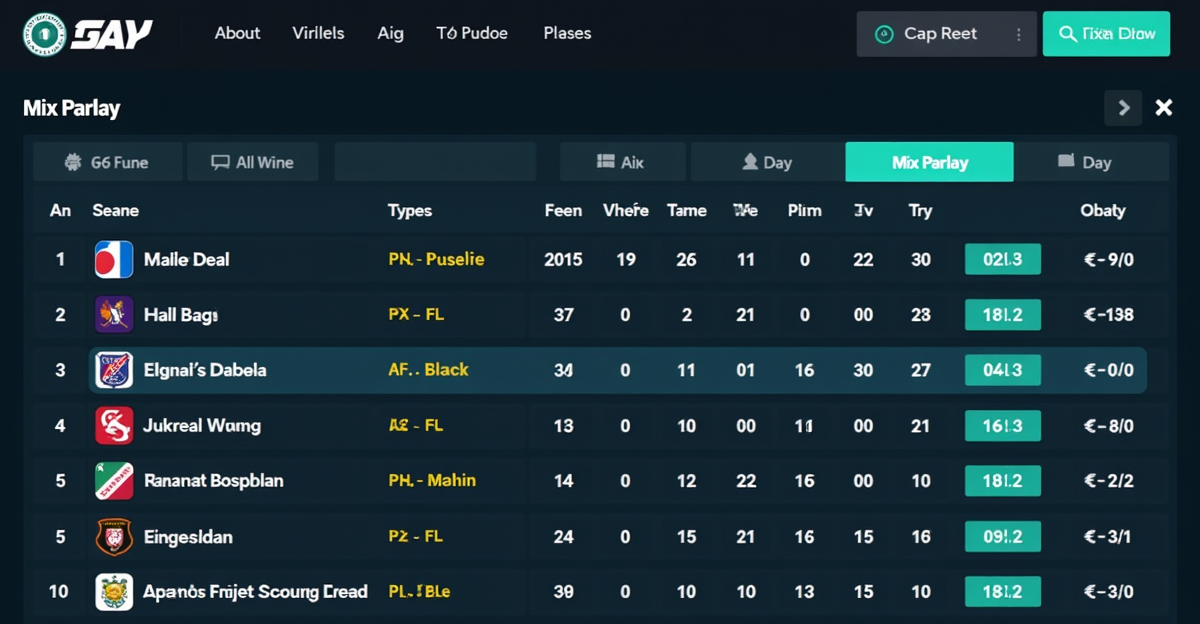The width and height of the screenshot is (1200, 624).
Task: Open the Plases navigation item
Action: tap(567, 33)
